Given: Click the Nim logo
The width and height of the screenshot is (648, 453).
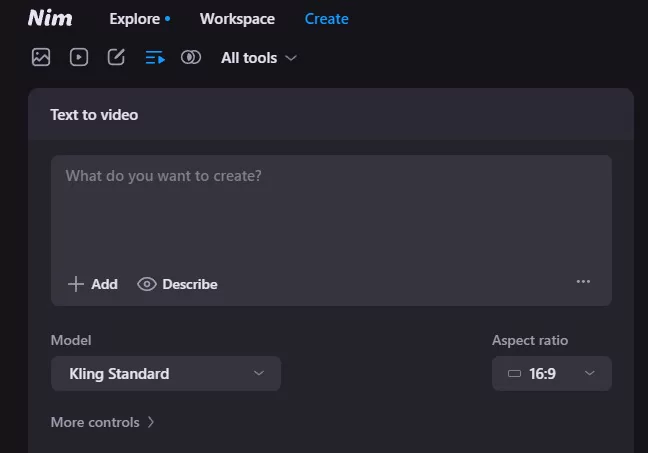Looking at the screenshot, I should [50, 18].
